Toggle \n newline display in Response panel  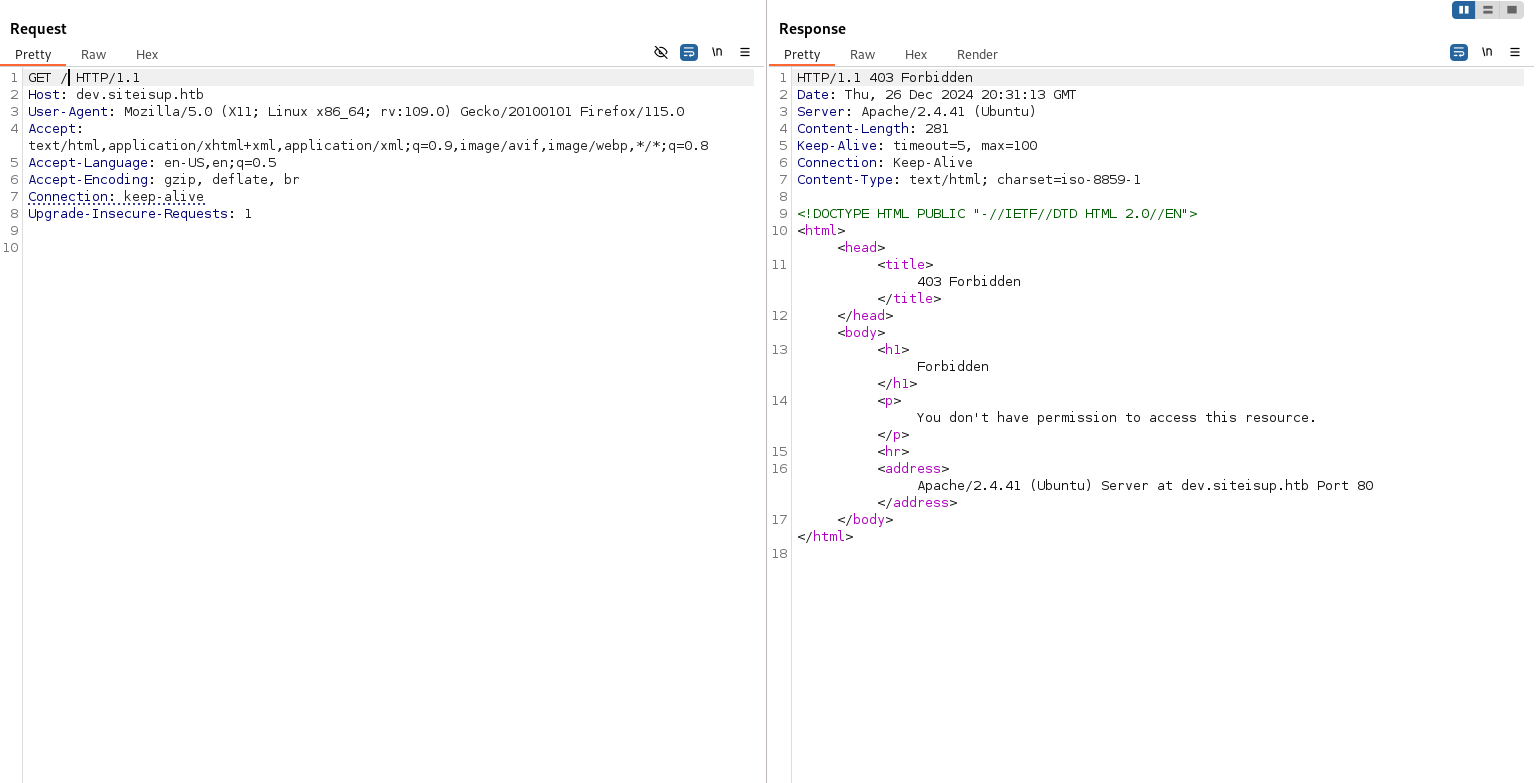pyautogui.click(x=1487, y=52)
